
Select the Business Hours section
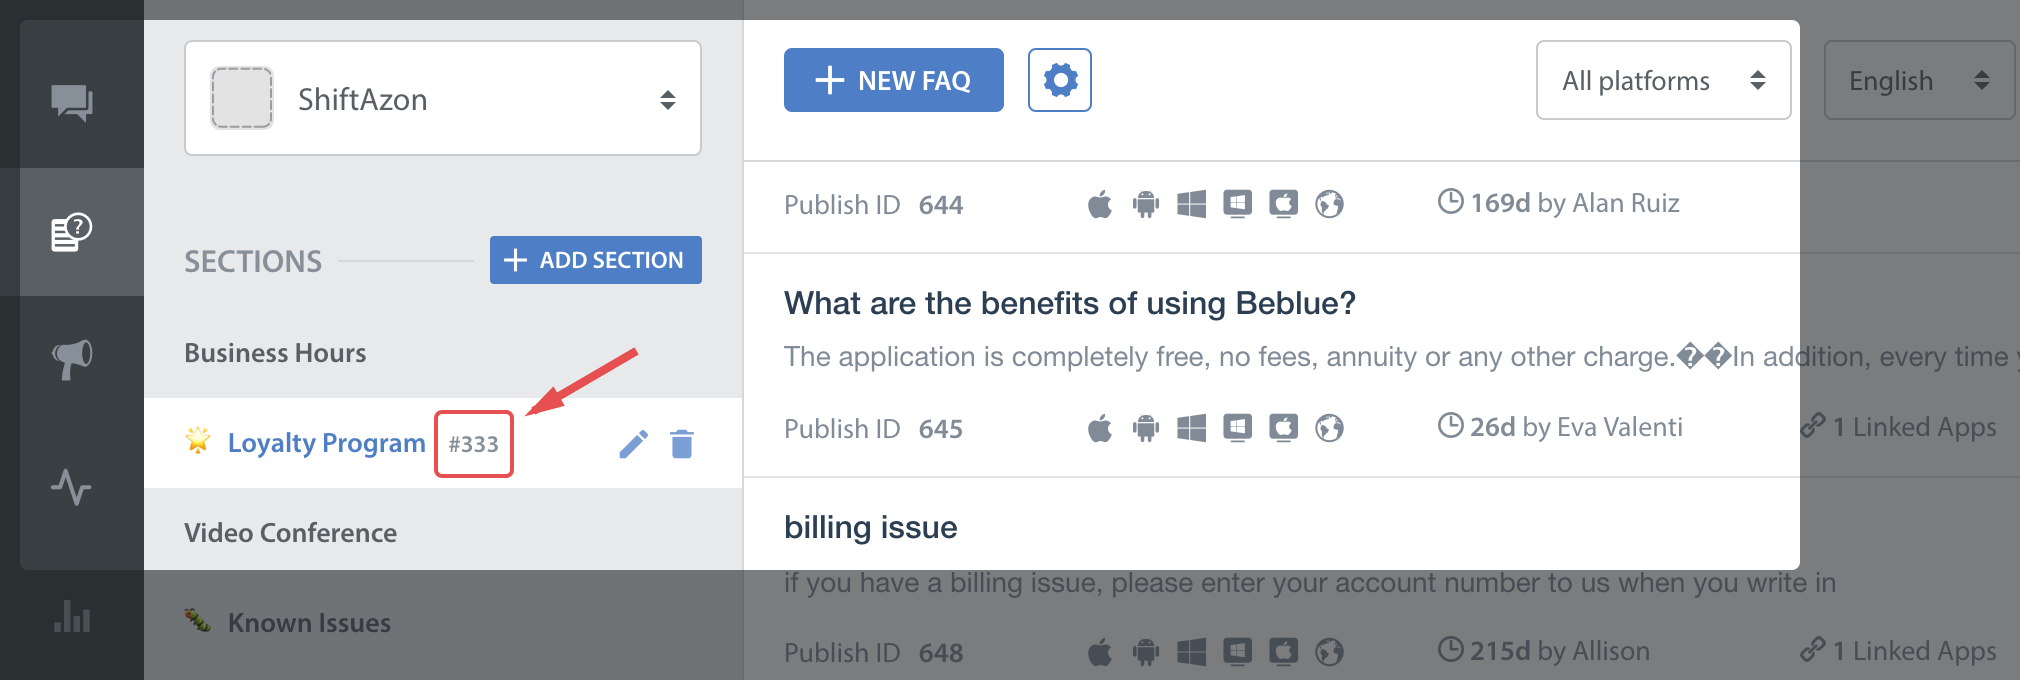275,353
